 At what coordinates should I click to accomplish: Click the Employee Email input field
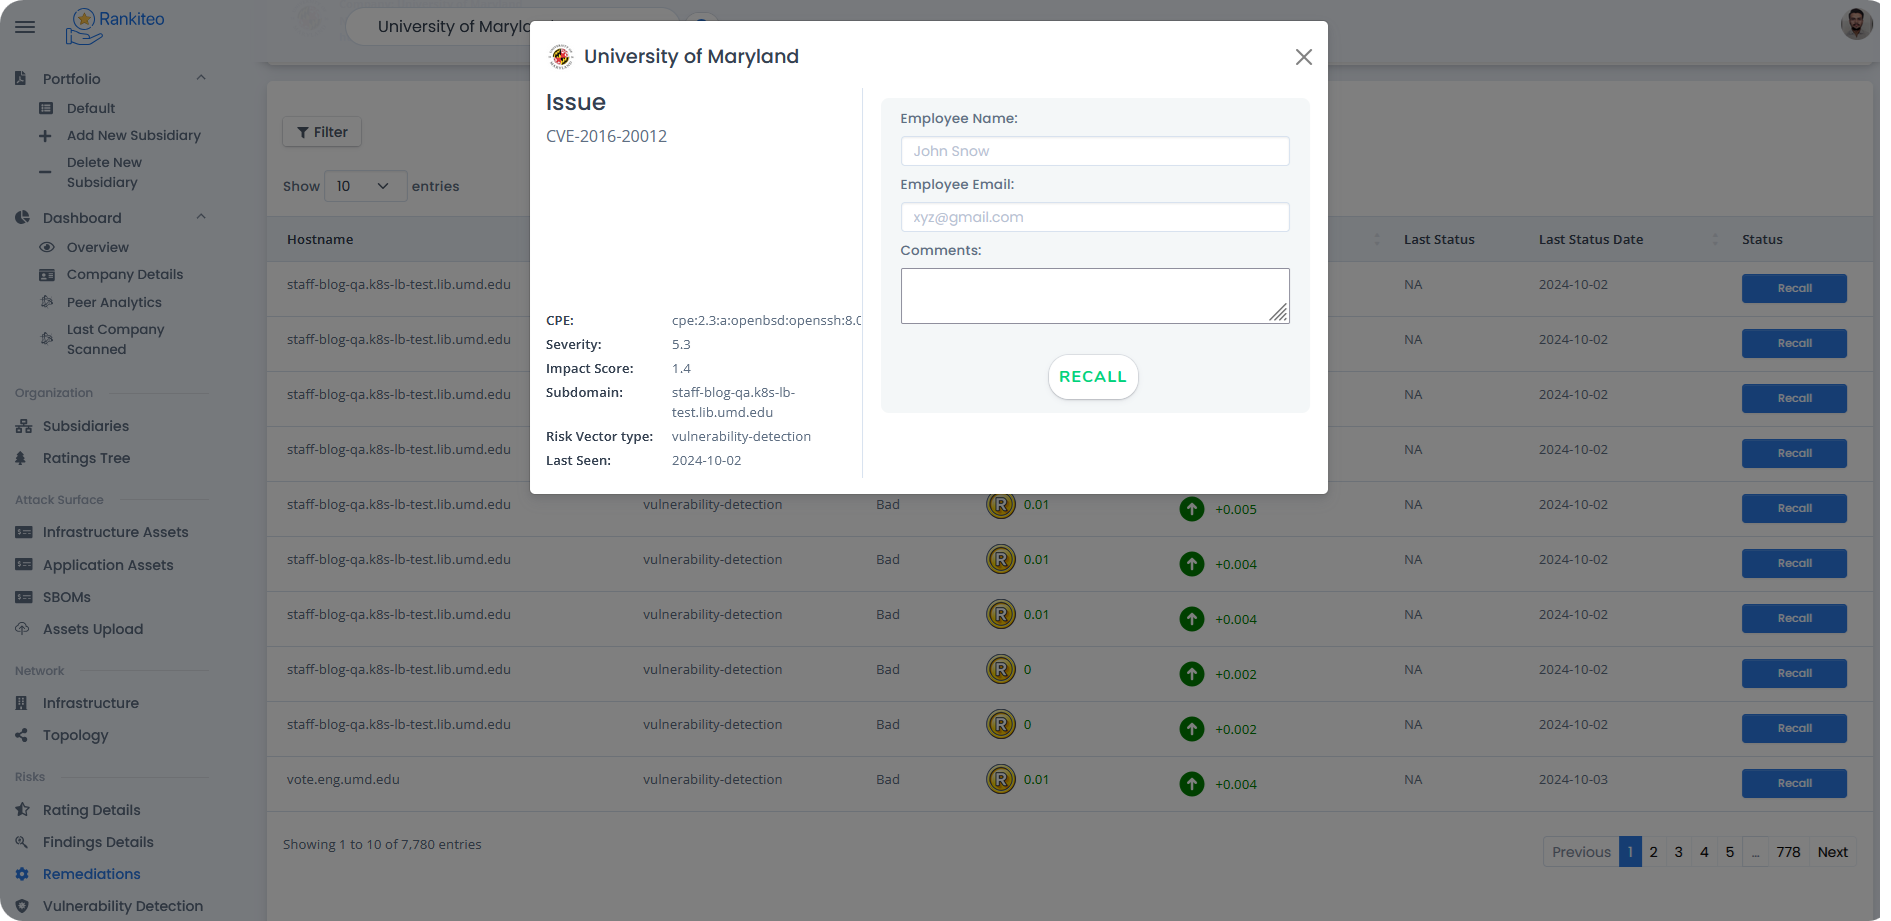[x=1094, y=217]
